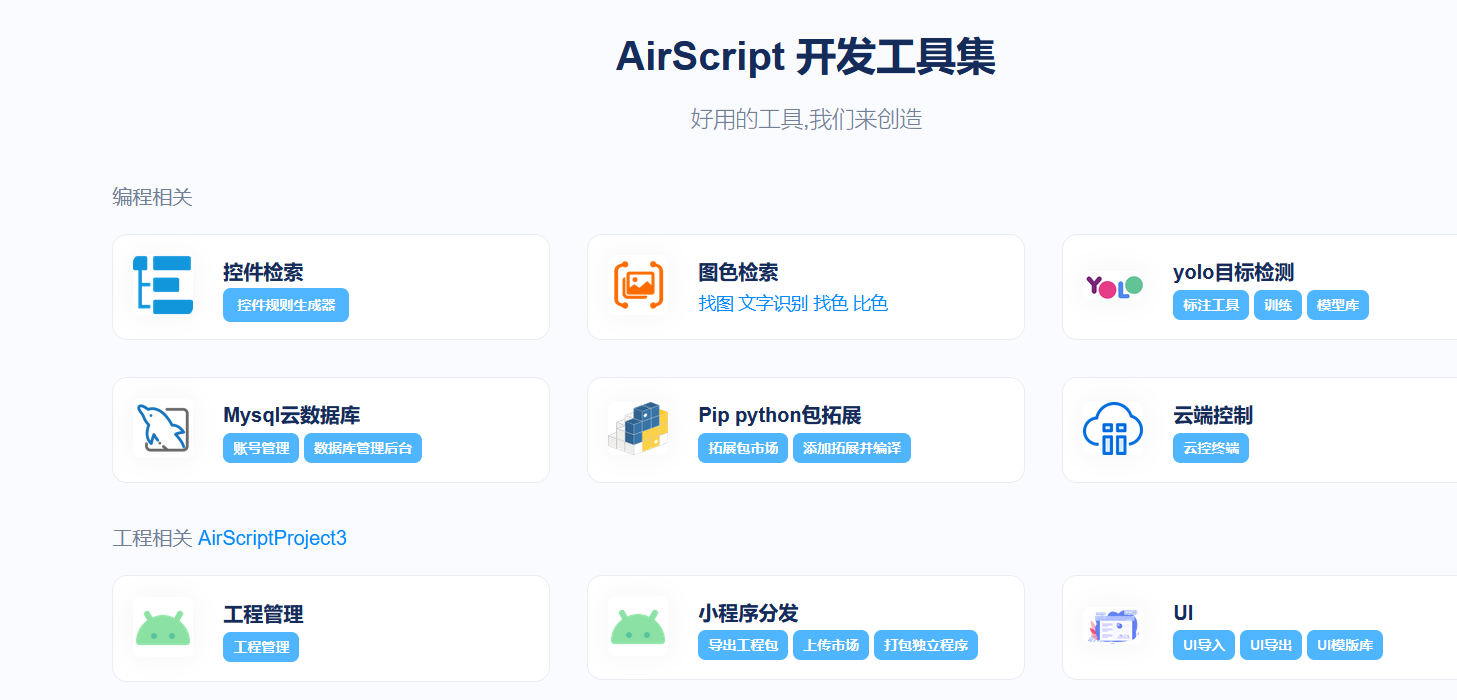Click the 导出工程包 button

click(743, 645)
